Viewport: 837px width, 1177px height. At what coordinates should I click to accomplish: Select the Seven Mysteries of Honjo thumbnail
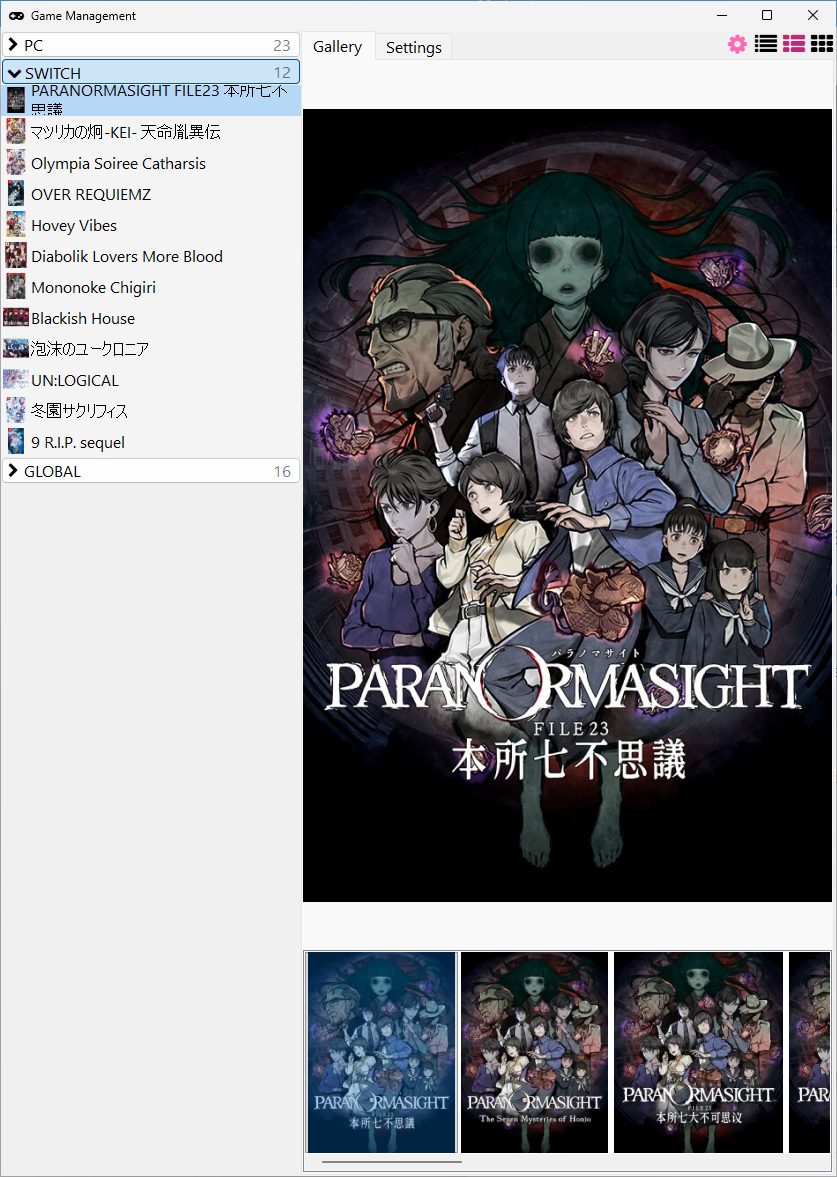pos(534,1052)
